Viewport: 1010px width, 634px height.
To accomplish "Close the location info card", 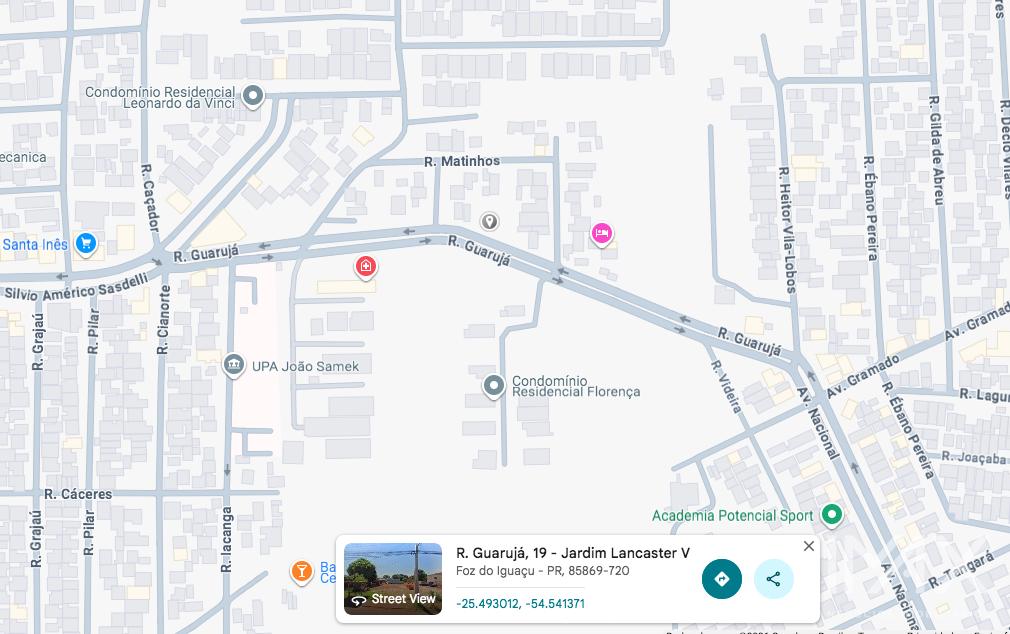I will coord(809,546).
